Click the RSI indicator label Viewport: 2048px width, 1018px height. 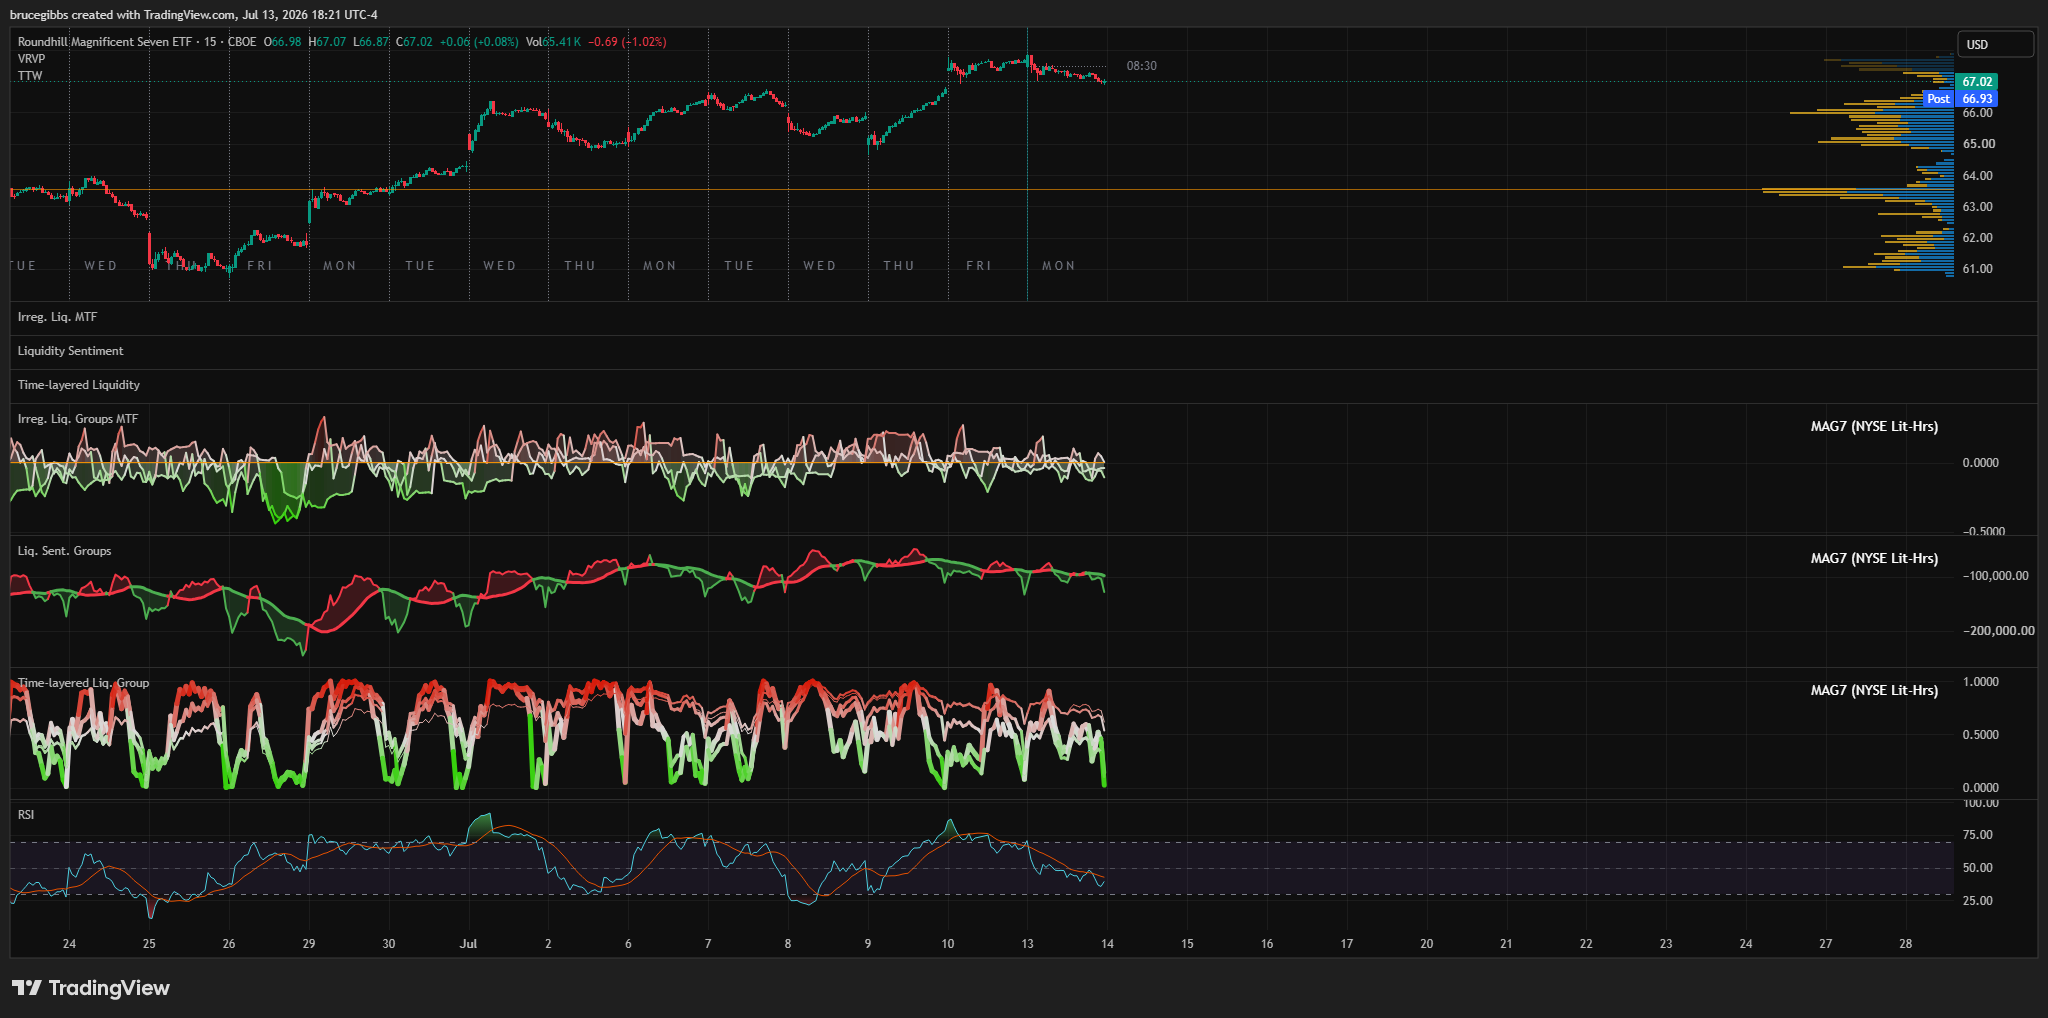click(x=26, y=815)
